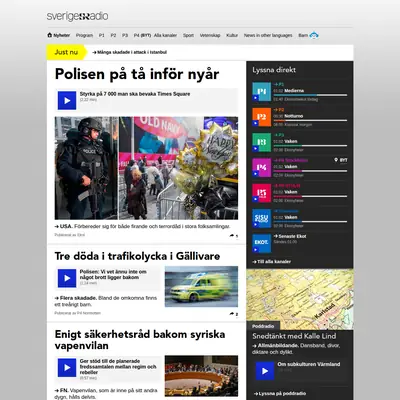Play the latest Ekot broadcast icon
The width and height of the screenshot is (400, 400).
coord(262,243)
